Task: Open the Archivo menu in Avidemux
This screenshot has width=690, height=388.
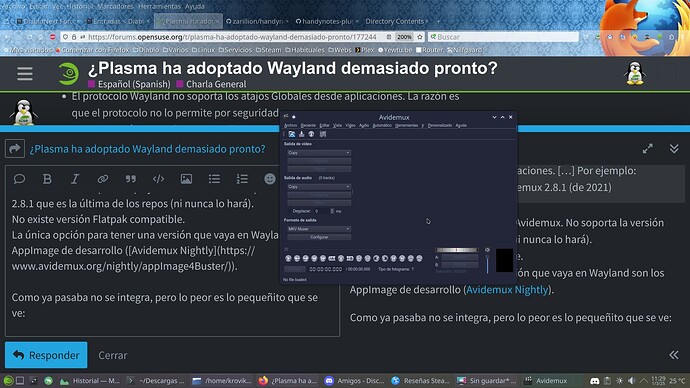Action: pyautogui.click(x=290, y=125)
